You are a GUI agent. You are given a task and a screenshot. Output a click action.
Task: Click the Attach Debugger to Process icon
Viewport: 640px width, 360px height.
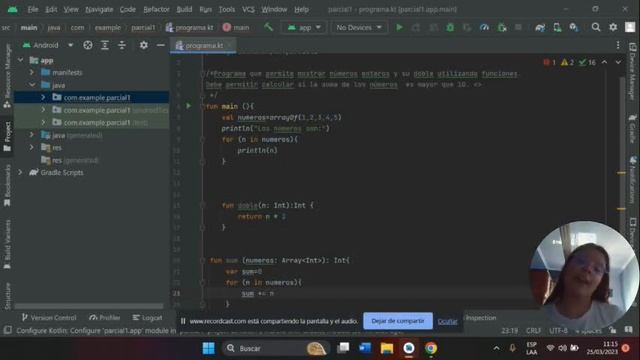pyautogui.click(x=502, y=27)
